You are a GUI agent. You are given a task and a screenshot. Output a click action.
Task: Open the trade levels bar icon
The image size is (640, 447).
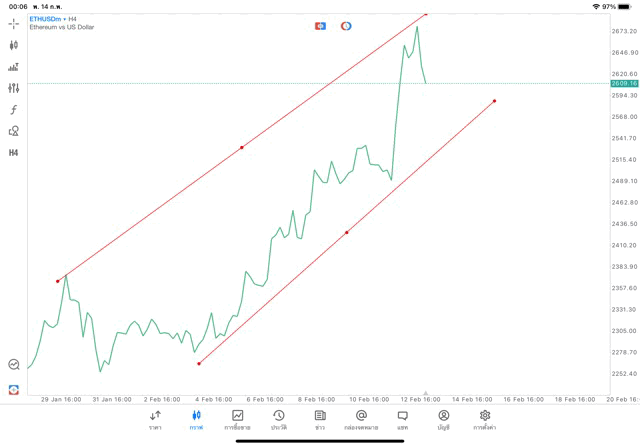(13, 67)
